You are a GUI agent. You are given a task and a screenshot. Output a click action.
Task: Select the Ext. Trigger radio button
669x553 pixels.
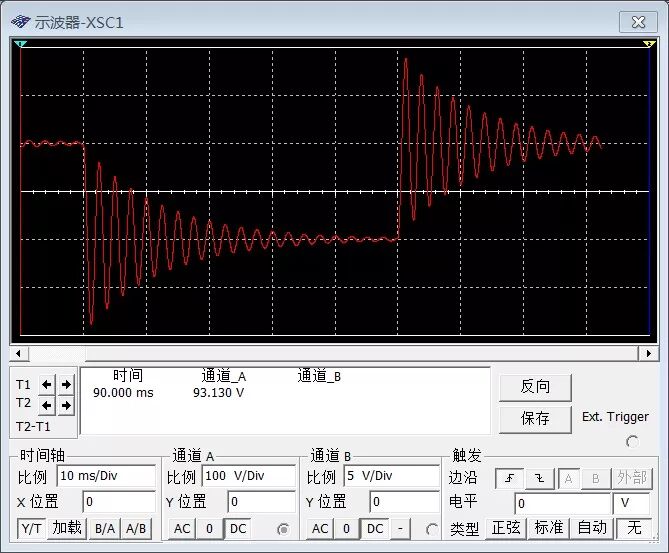click(631, 441)
